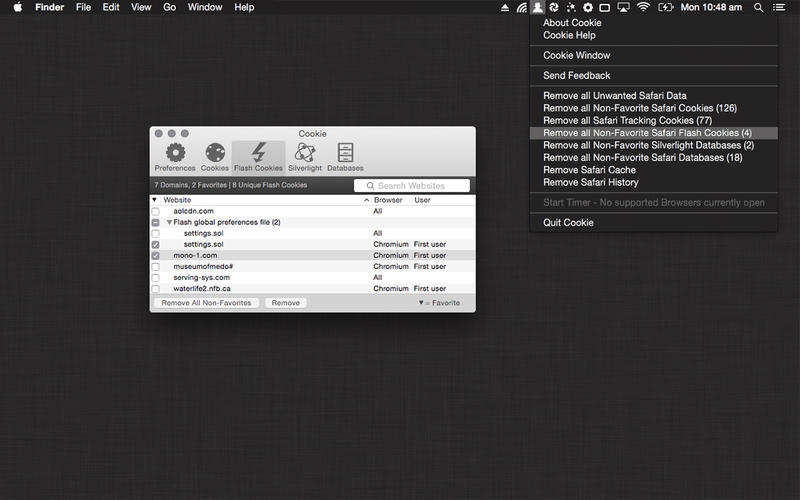Sort by the Browser column header

(388, 200)
